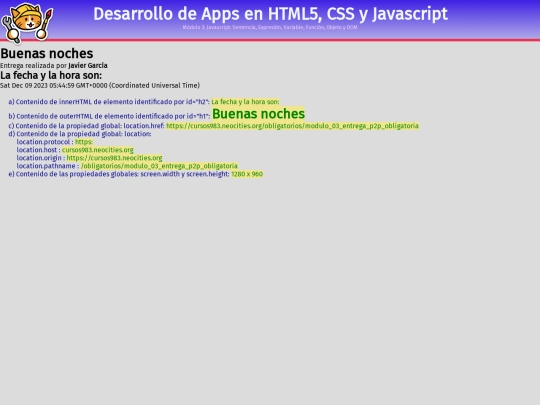Click the label 'c) Contenido de la propiedad global: location.href'
Viewport: 540px width, 405px height.
click(86, 126)
